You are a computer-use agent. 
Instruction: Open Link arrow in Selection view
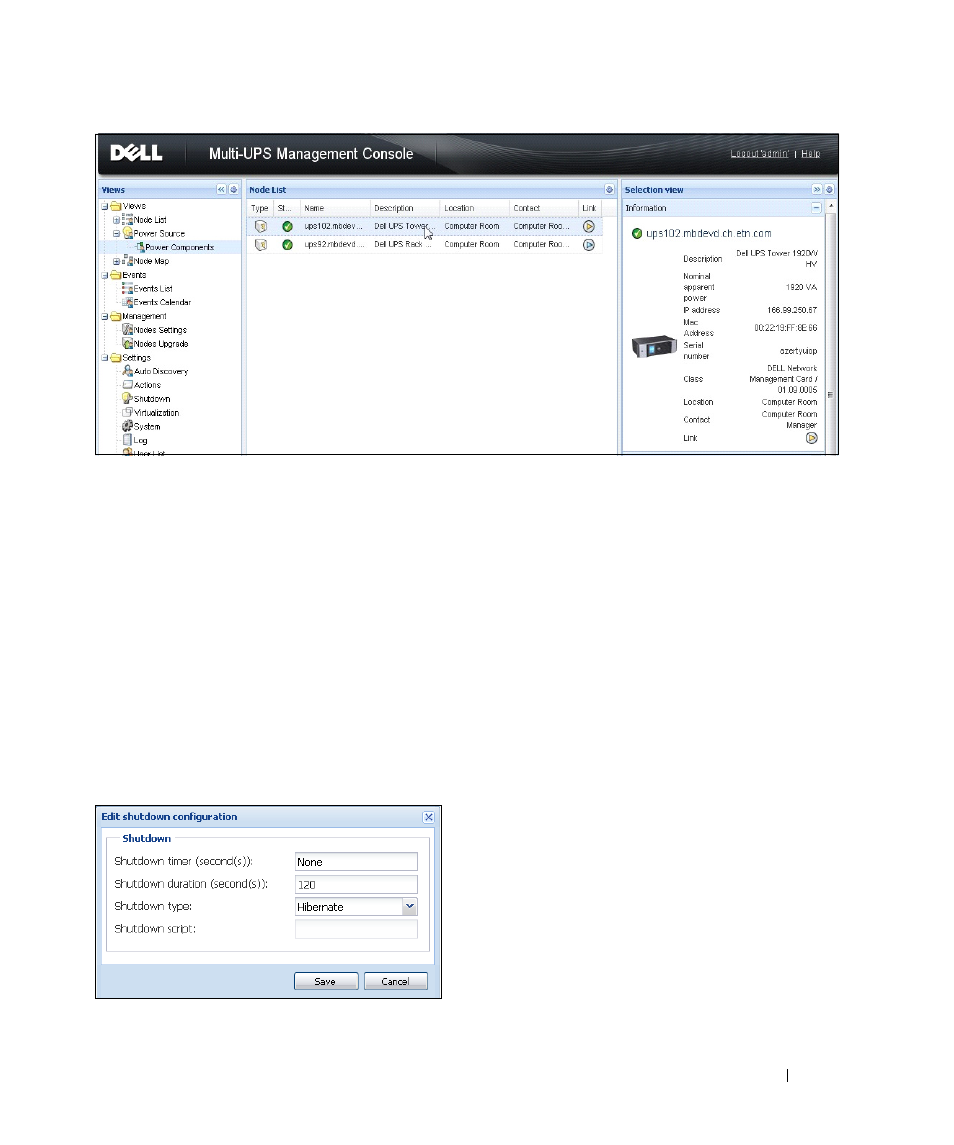(x=812, y=438)
